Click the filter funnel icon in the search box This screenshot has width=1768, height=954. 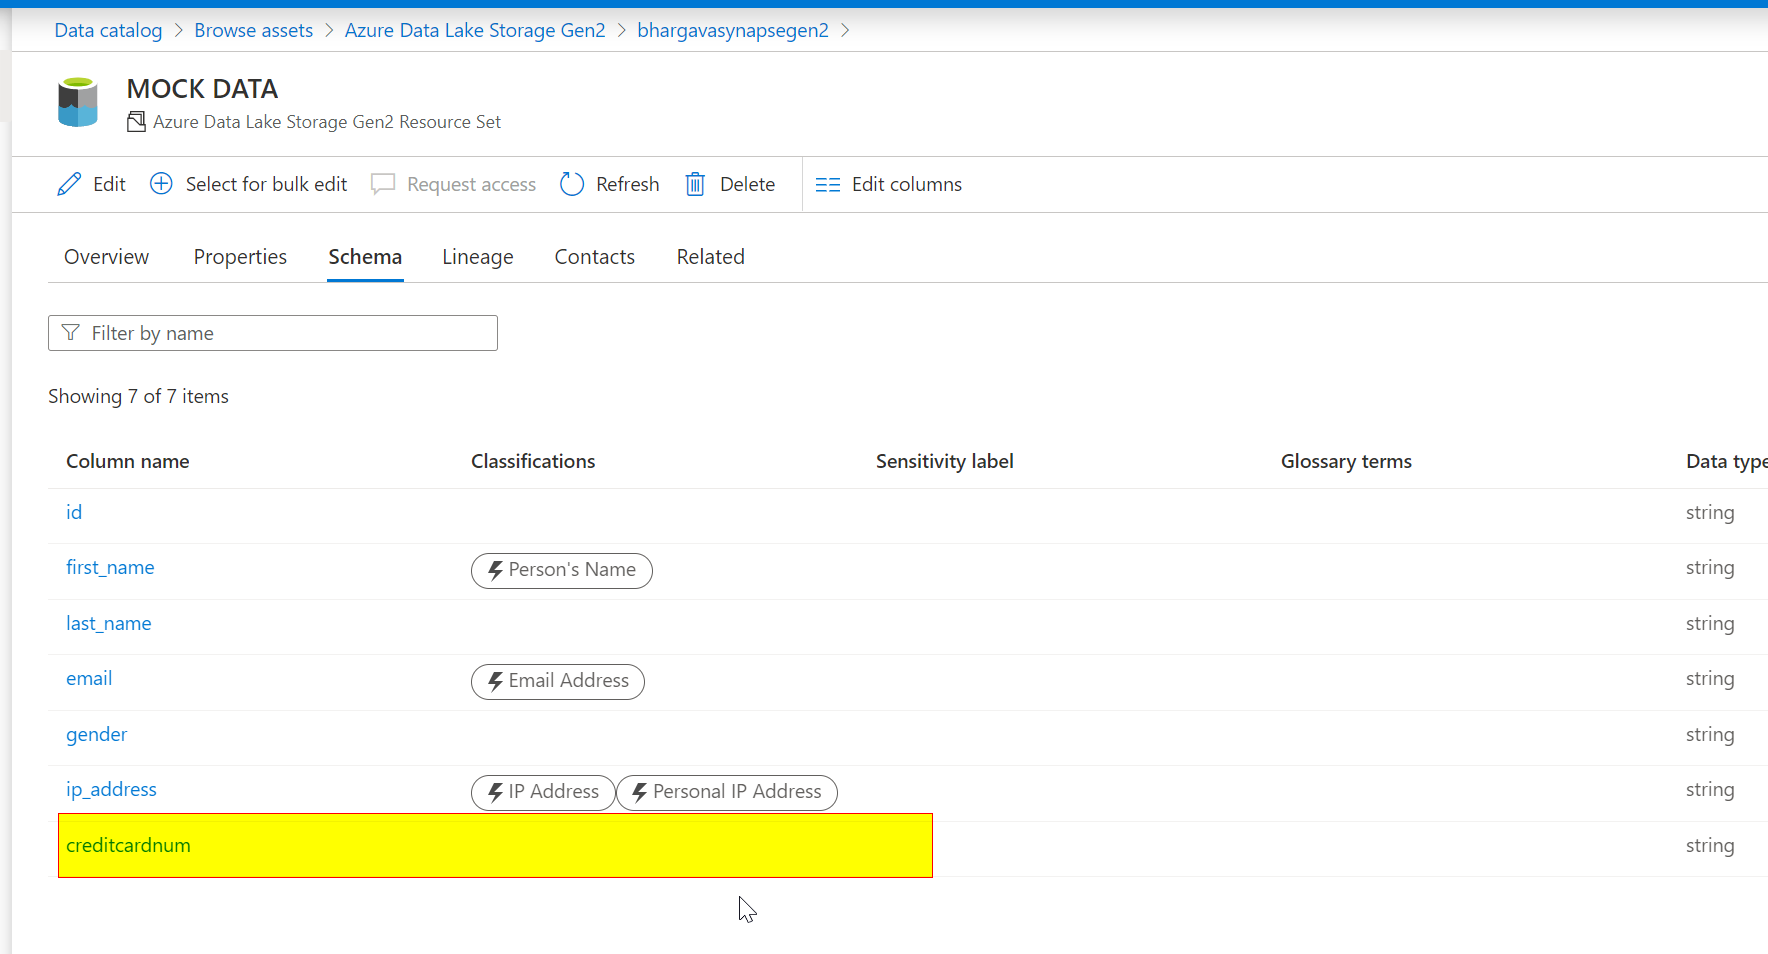[71, 332]
